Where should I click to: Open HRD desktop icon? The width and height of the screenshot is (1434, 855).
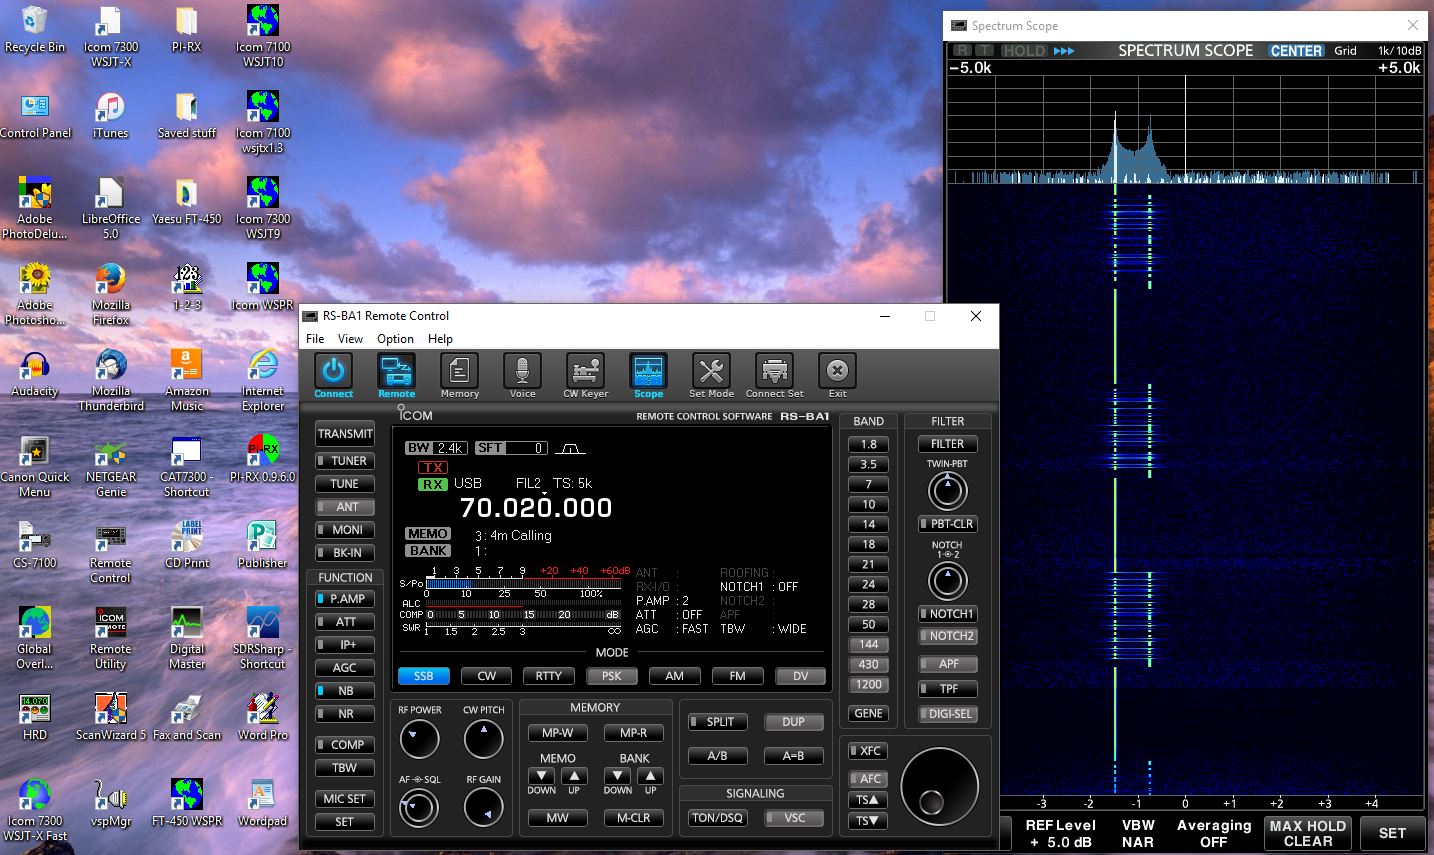click(35, 717)
